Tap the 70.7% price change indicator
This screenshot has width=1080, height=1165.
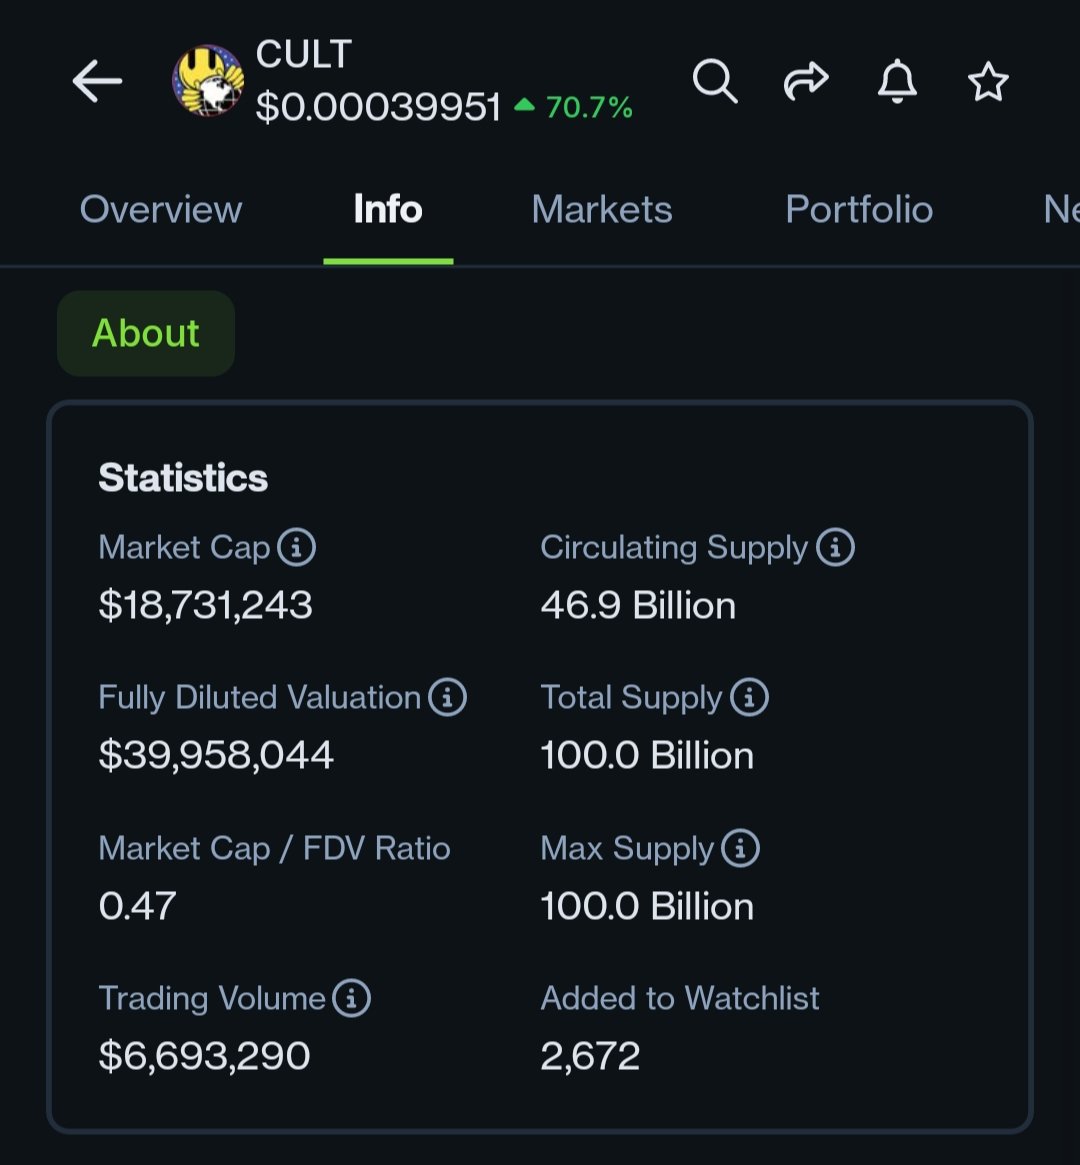(575, 107)
